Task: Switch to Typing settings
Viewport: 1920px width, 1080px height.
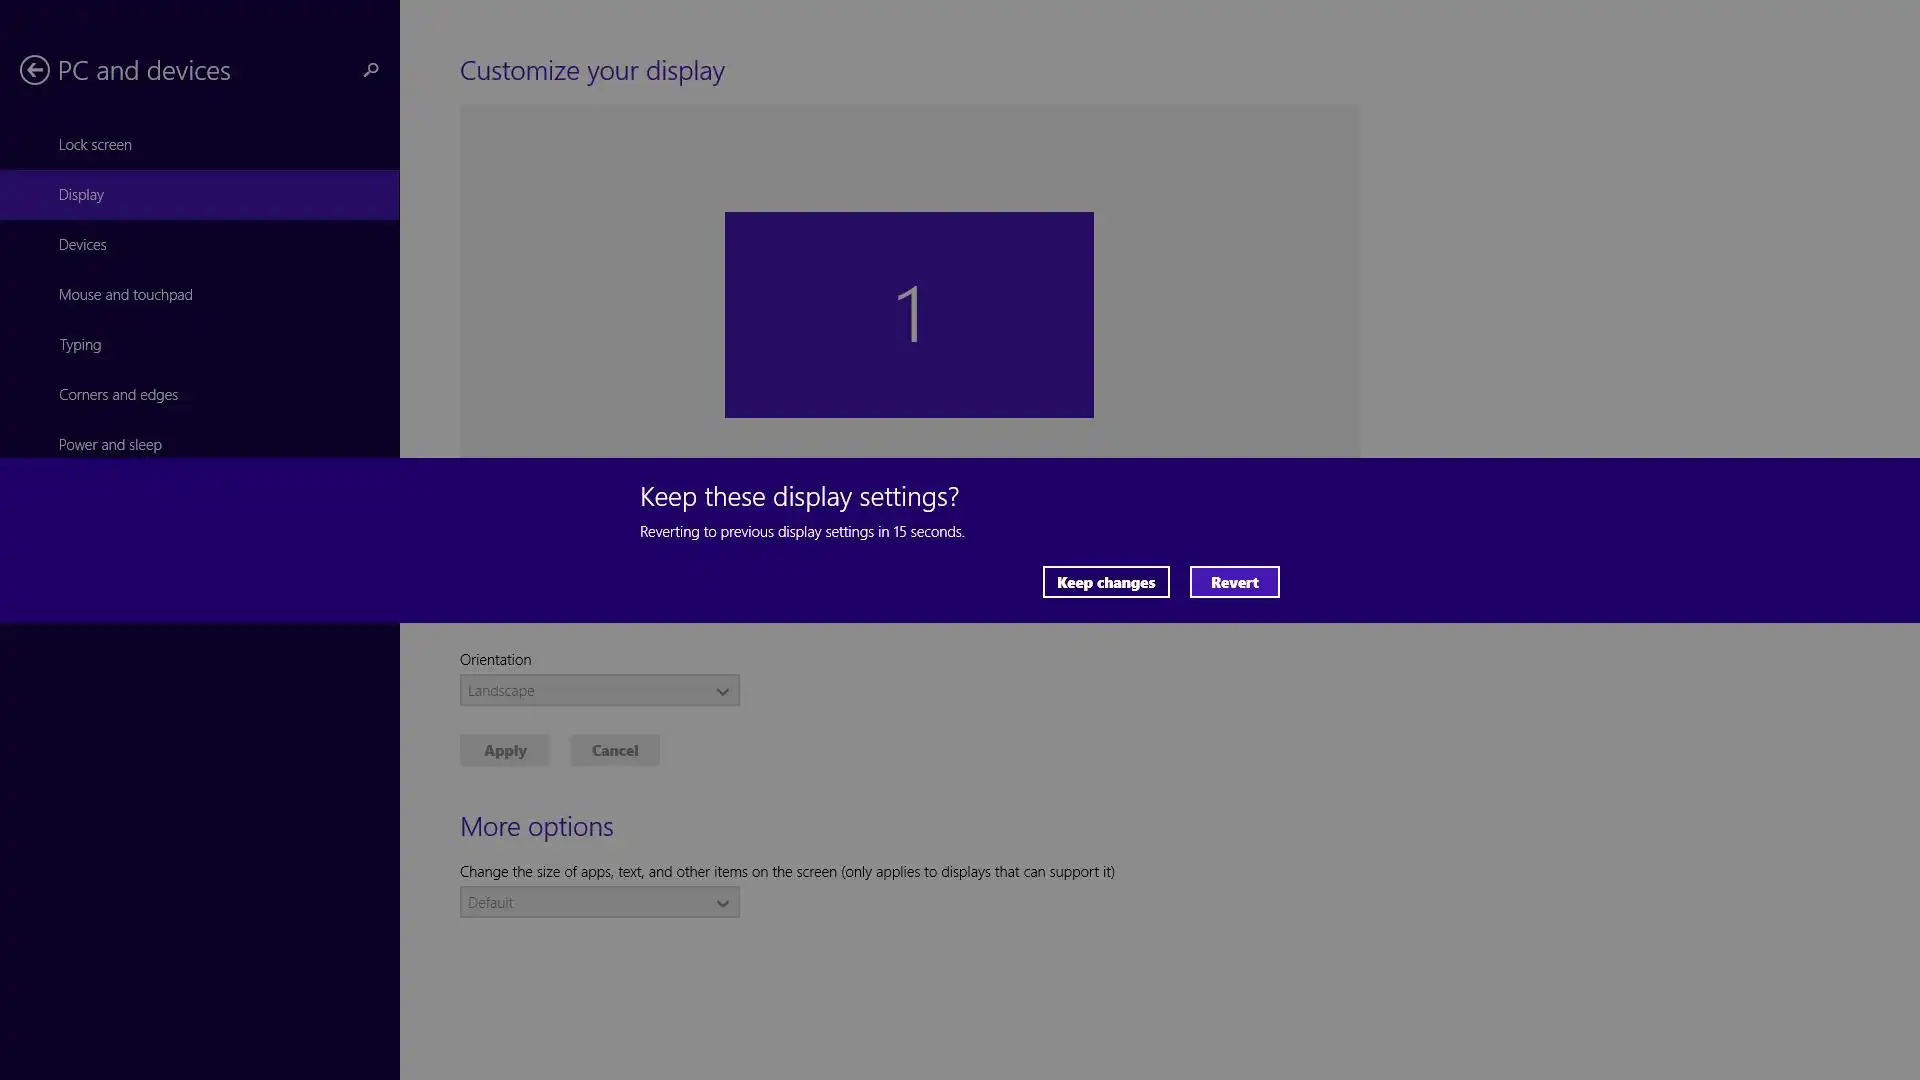Action: point(80,345)
